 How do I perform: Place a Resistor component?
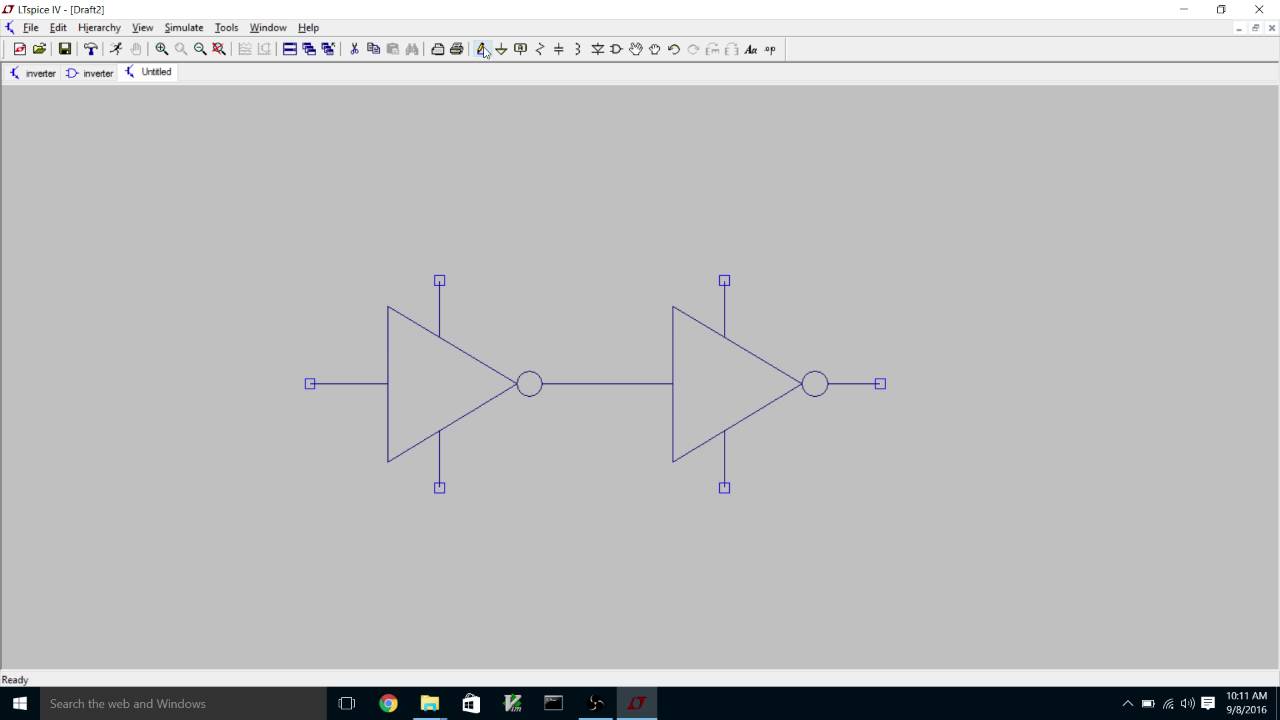point(540,49)
